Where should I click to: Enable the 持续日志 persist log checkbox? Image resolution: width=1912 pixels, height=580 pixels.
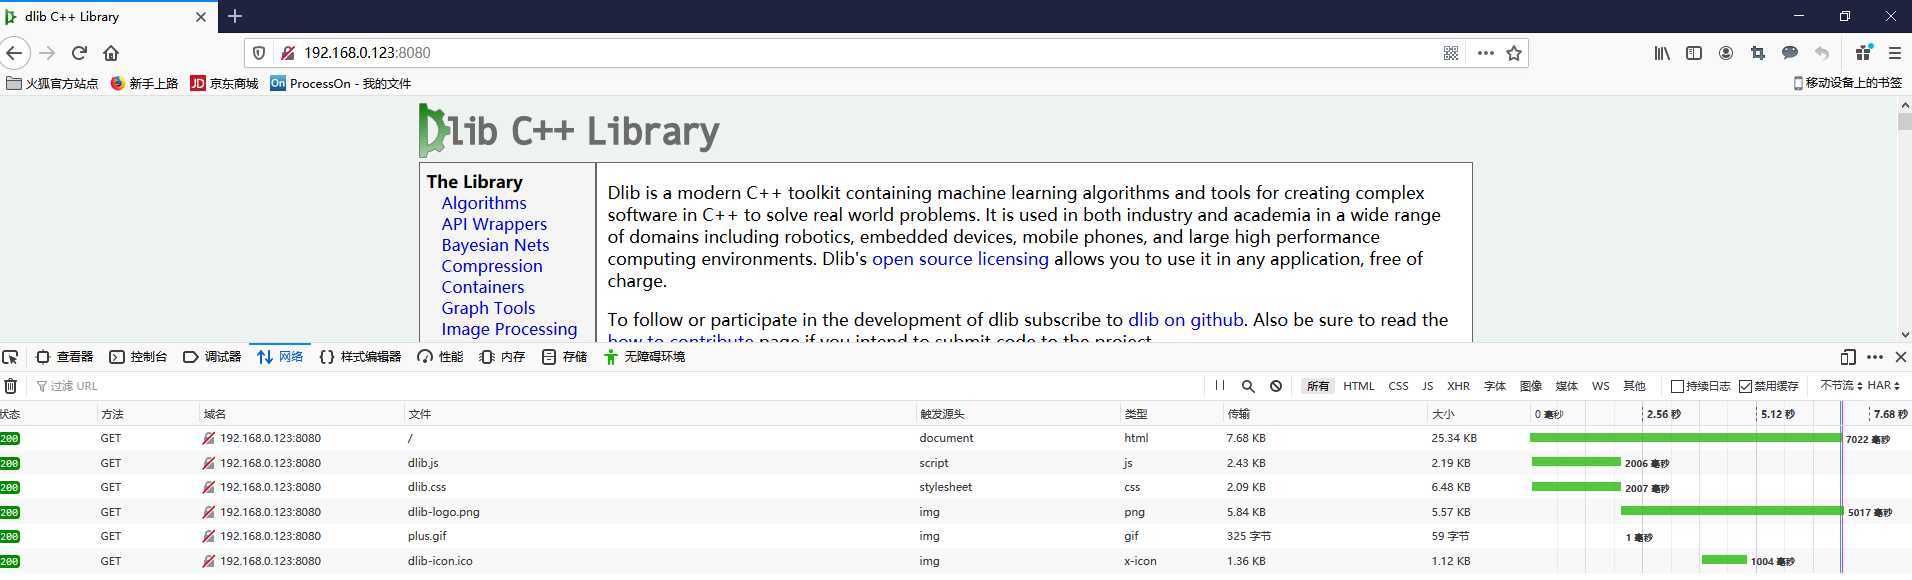tap(1677, 386)
